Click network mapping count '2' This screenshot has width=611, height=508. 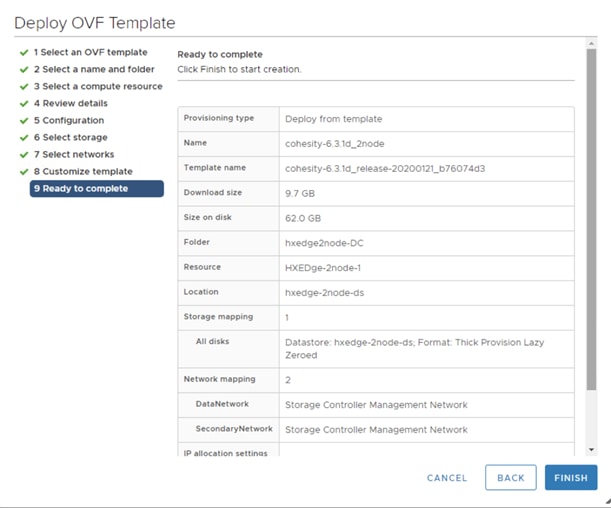point(288,380)
